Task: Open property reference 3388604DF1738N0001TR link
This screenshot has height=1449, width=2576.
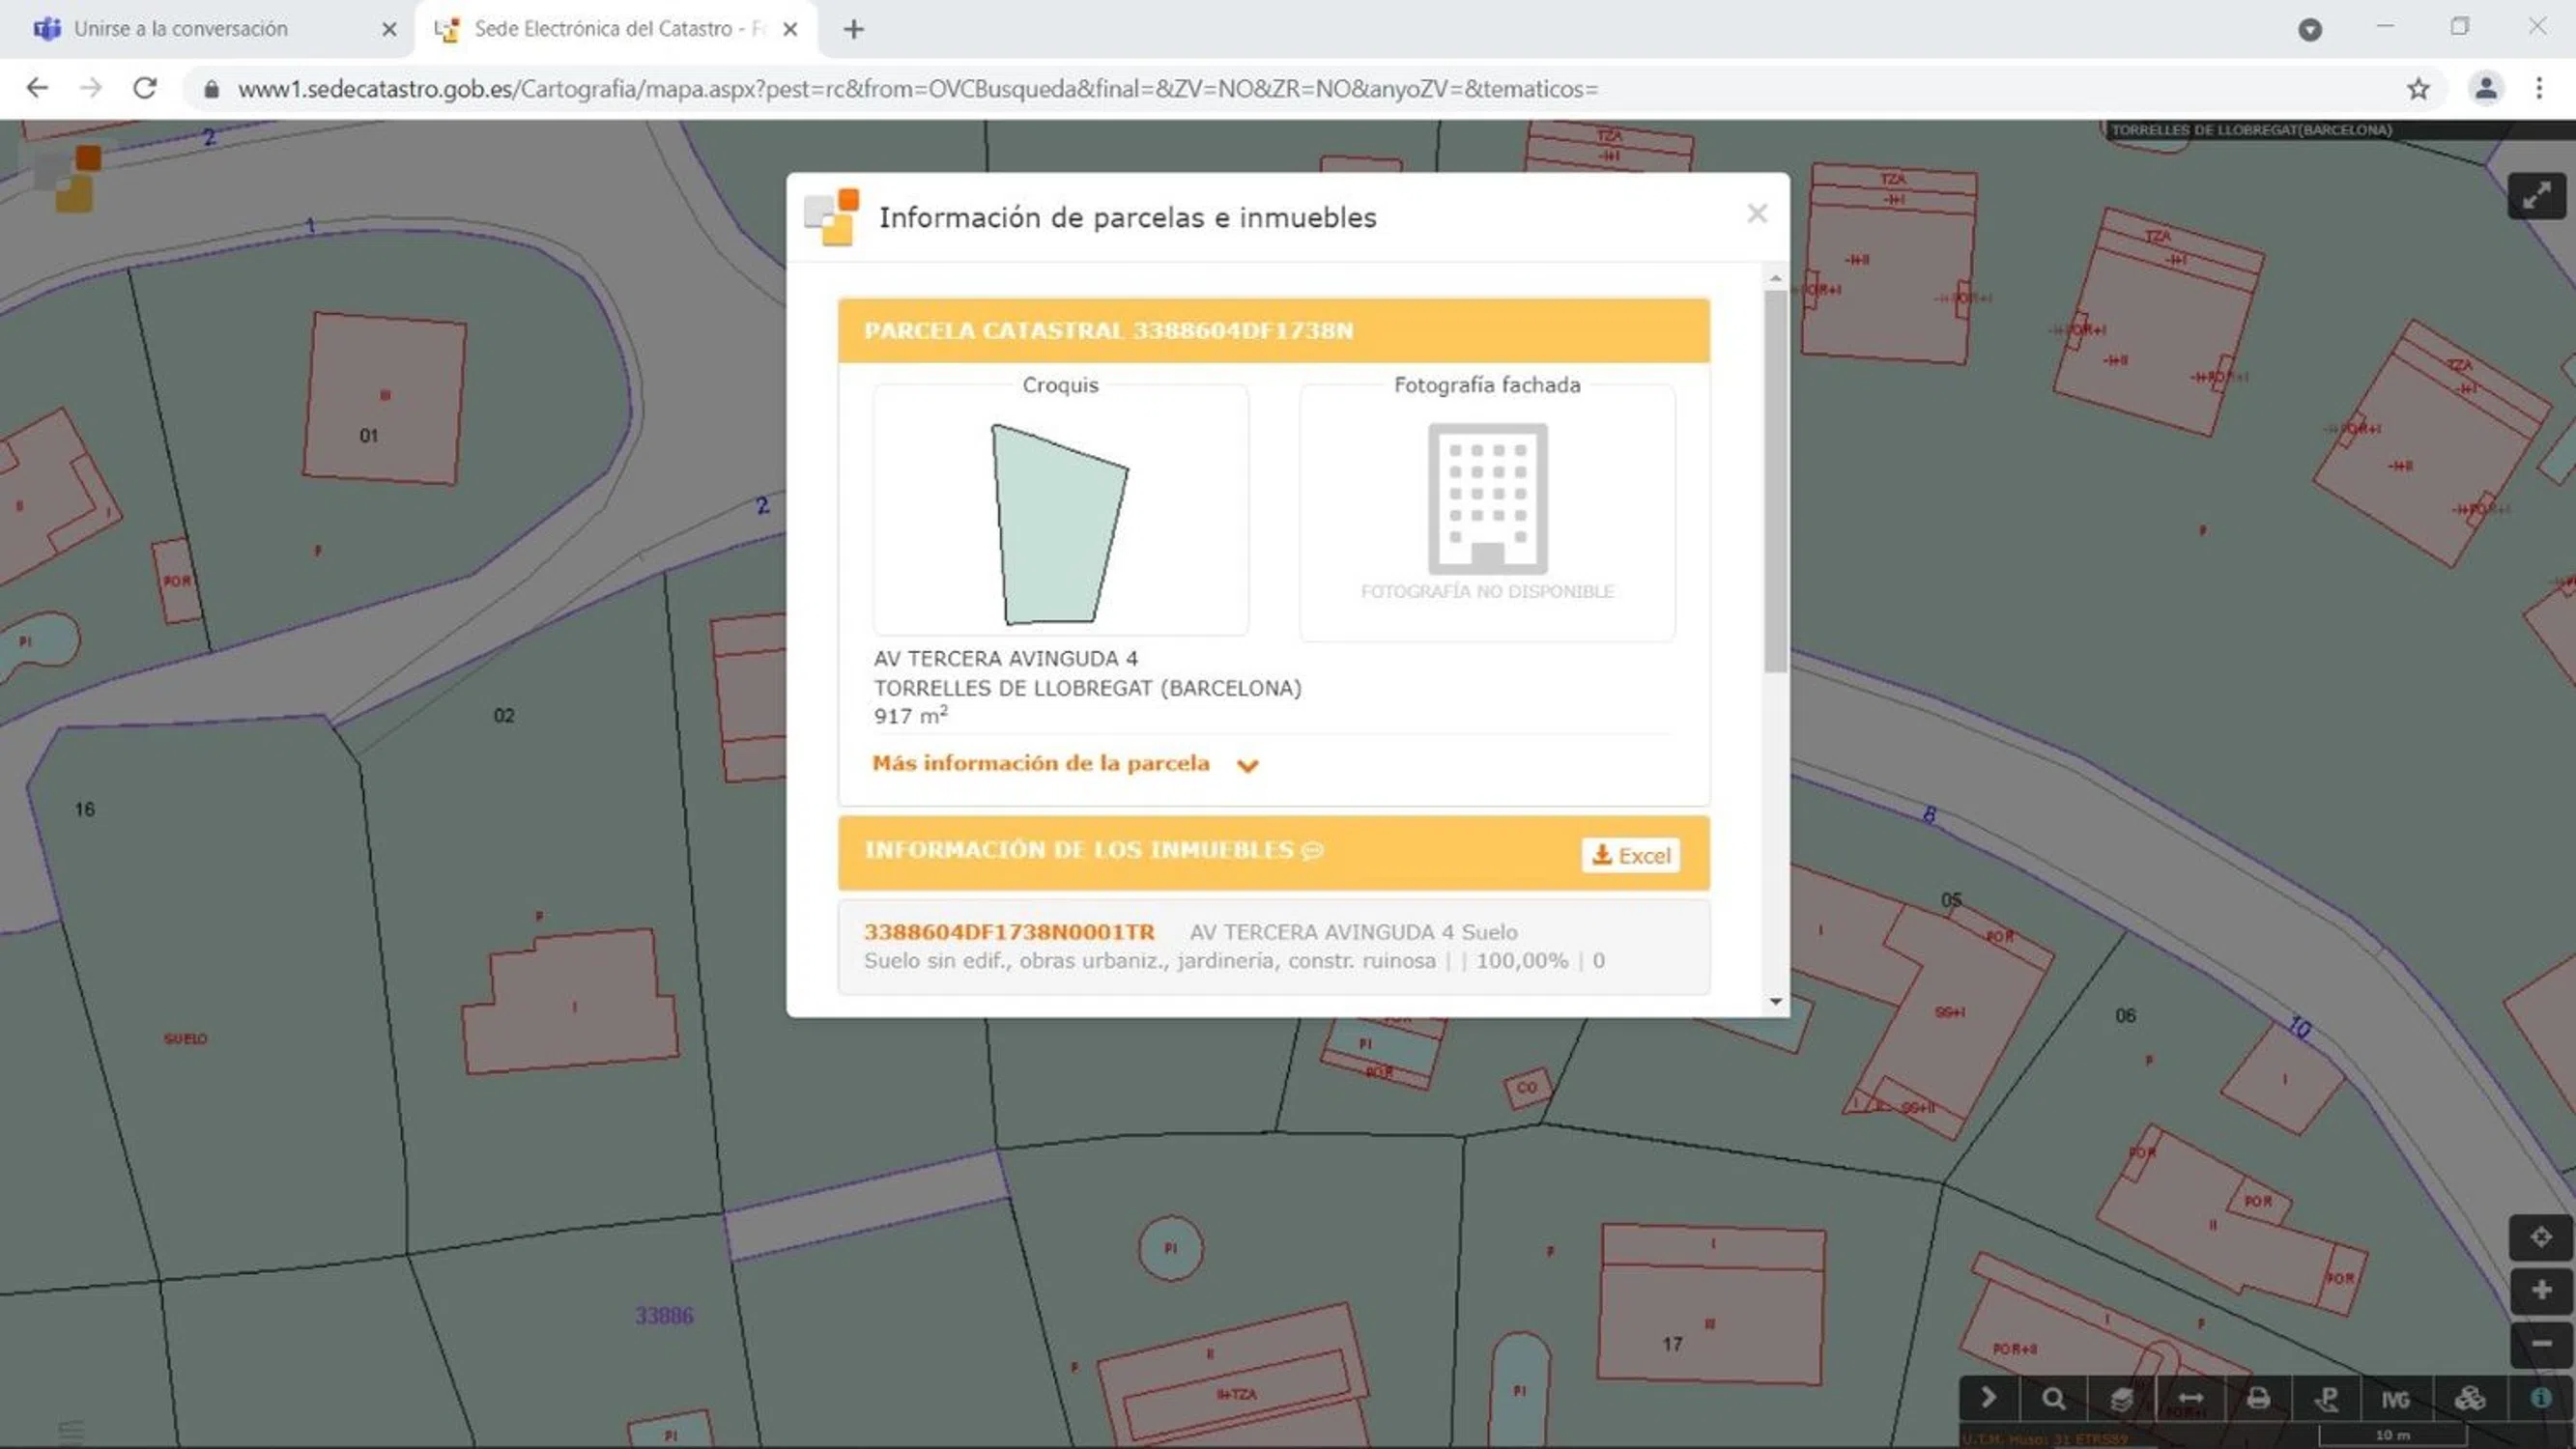Action: pos(1008,932)
